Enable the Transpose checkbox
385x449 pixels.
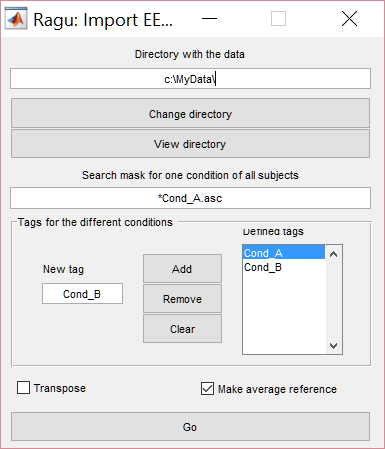23,388
